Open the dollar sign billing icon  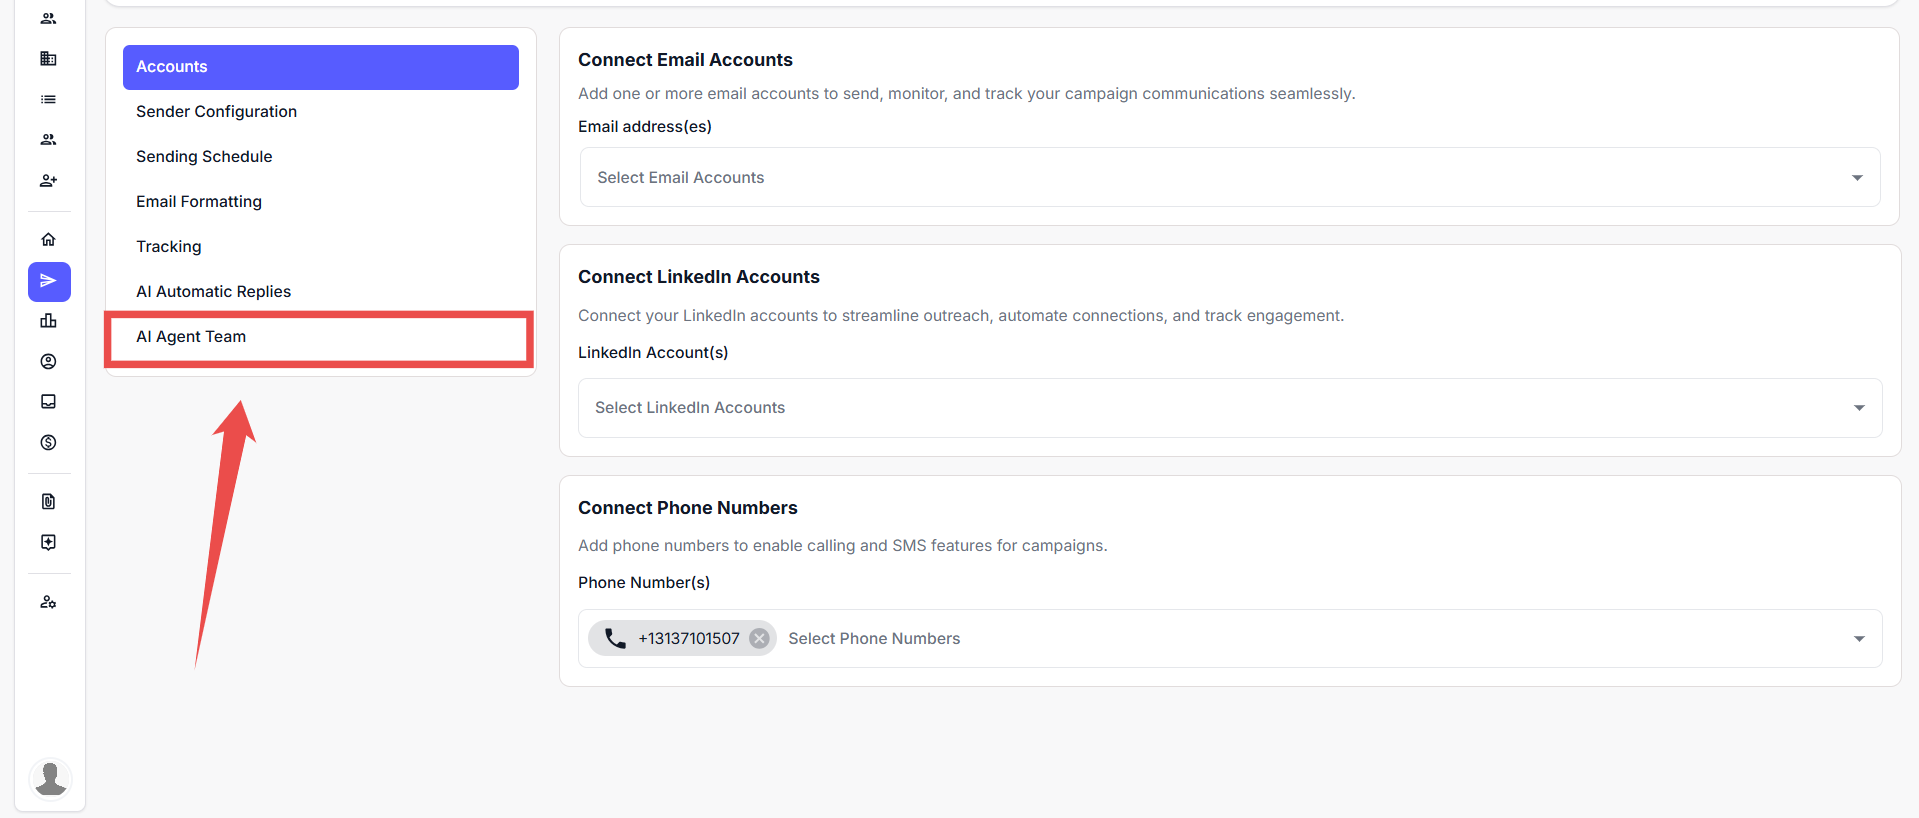tap(48, 443)
